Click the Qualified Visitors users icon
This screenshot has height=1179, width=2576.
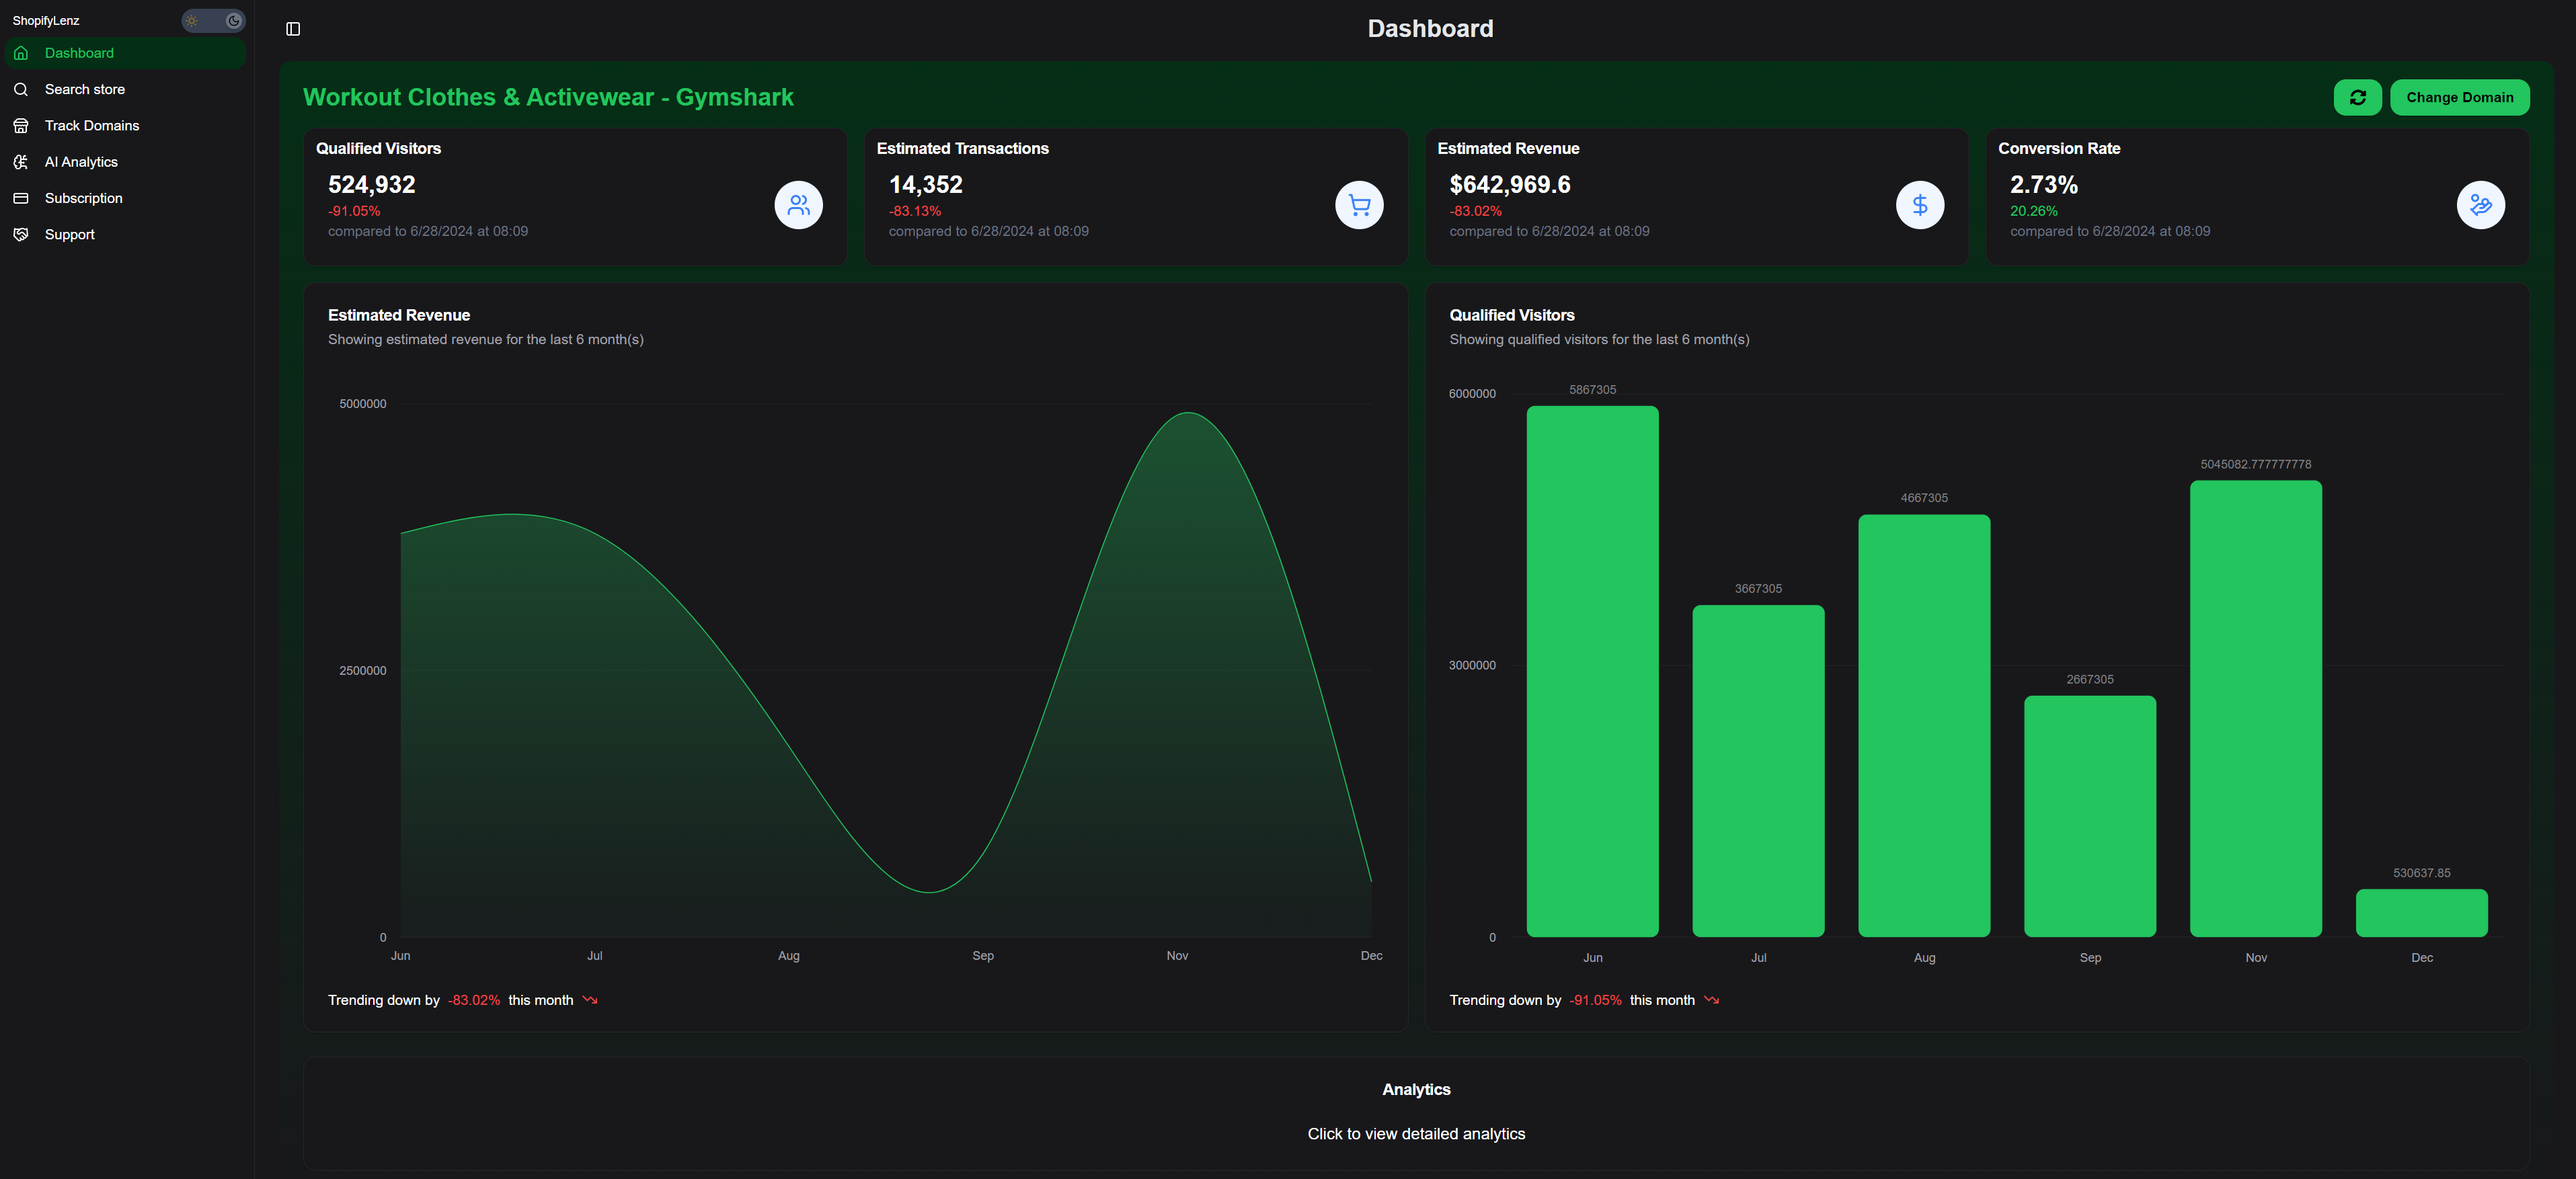(x=798, y=205)
